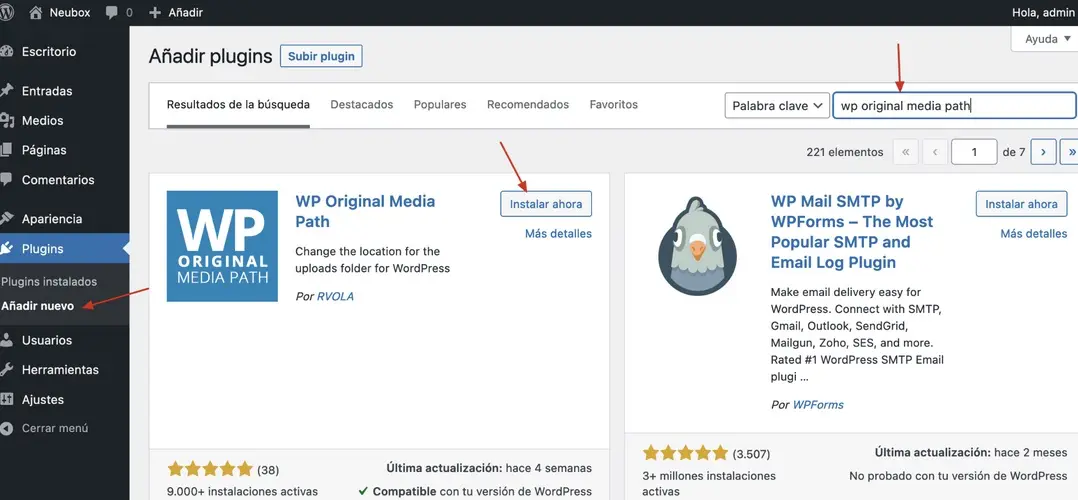The image size is (1078, 500).
Task: Click the WP Mail SMTP pigeon logo
Action: click(698, 246)
